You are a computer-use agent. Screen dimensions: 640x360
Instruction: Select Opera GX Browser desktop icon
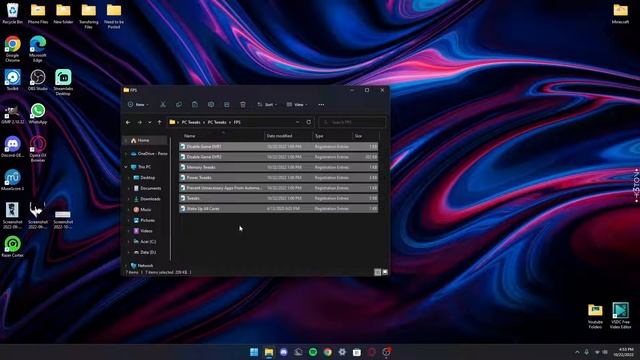[38, 149]
